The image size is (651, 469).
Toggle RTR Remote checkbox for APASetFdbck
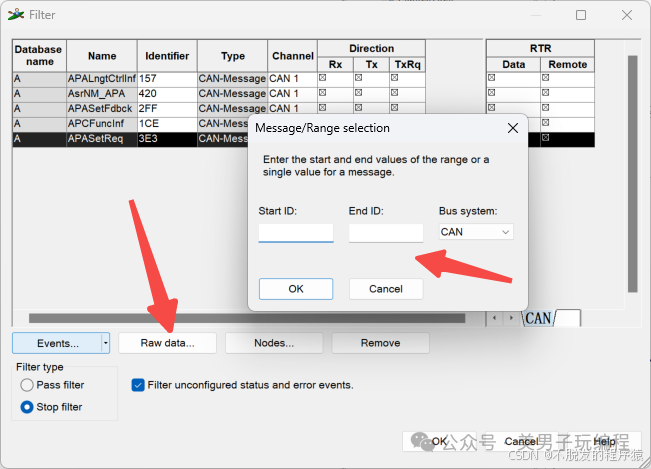point(546,107)
